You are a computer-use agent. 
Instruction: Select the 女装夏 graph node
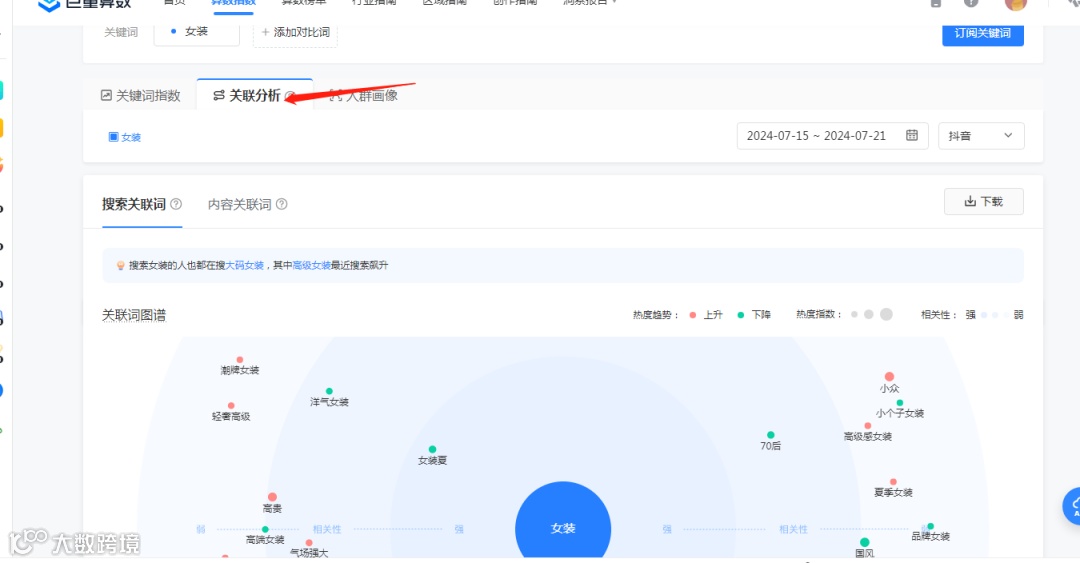(433, 449)
